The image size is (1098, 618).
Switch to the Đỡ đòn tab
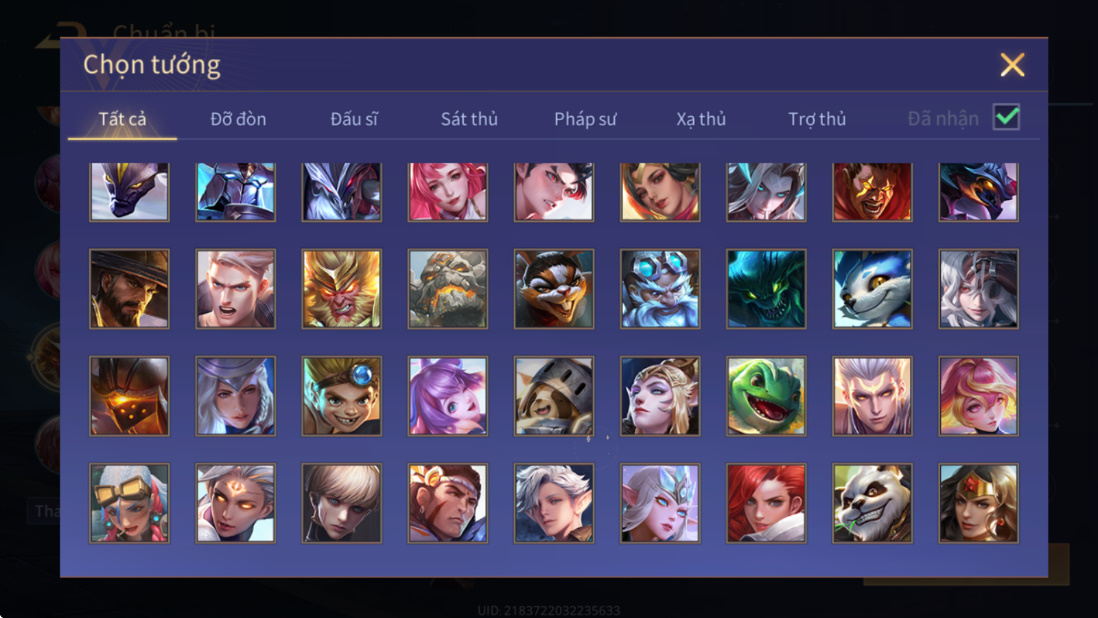pyautogui.click(x=238, y=119)
